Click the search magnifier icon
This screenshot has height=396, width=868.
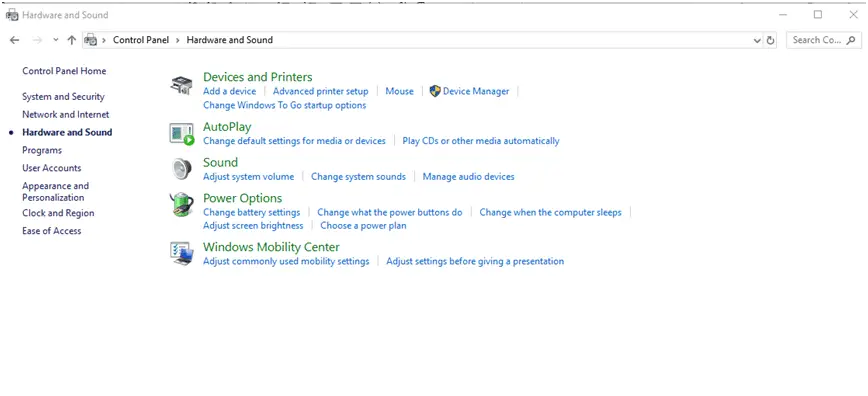(x=851, y=40)
